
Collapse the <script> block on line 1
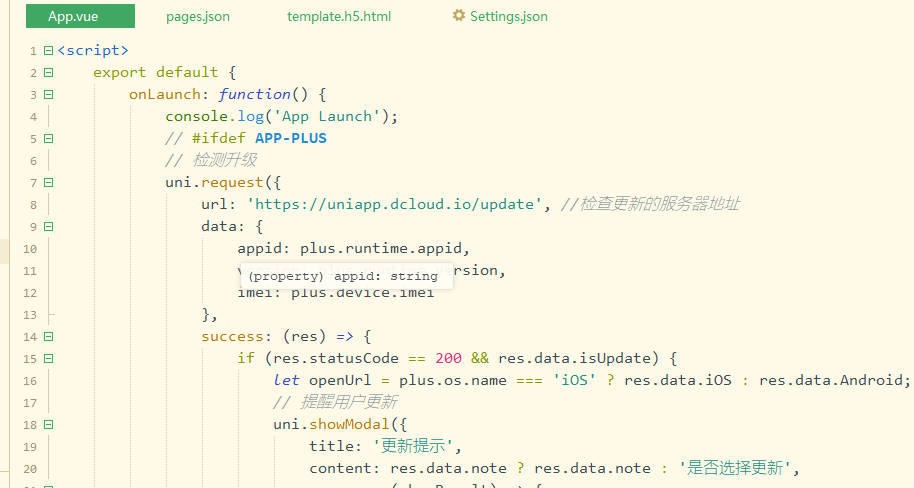[x=47, y=50]
